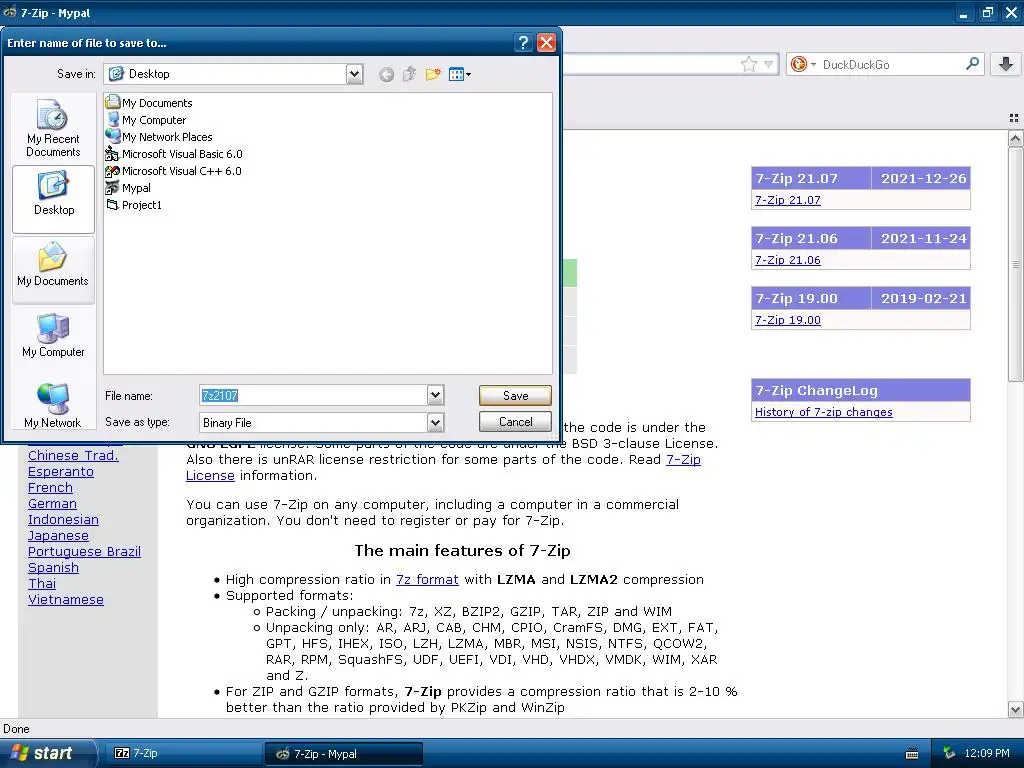Expand the File name dropdown arrow
The width and height of the screenshot is (1024, 768).
[x=436, y=395]
